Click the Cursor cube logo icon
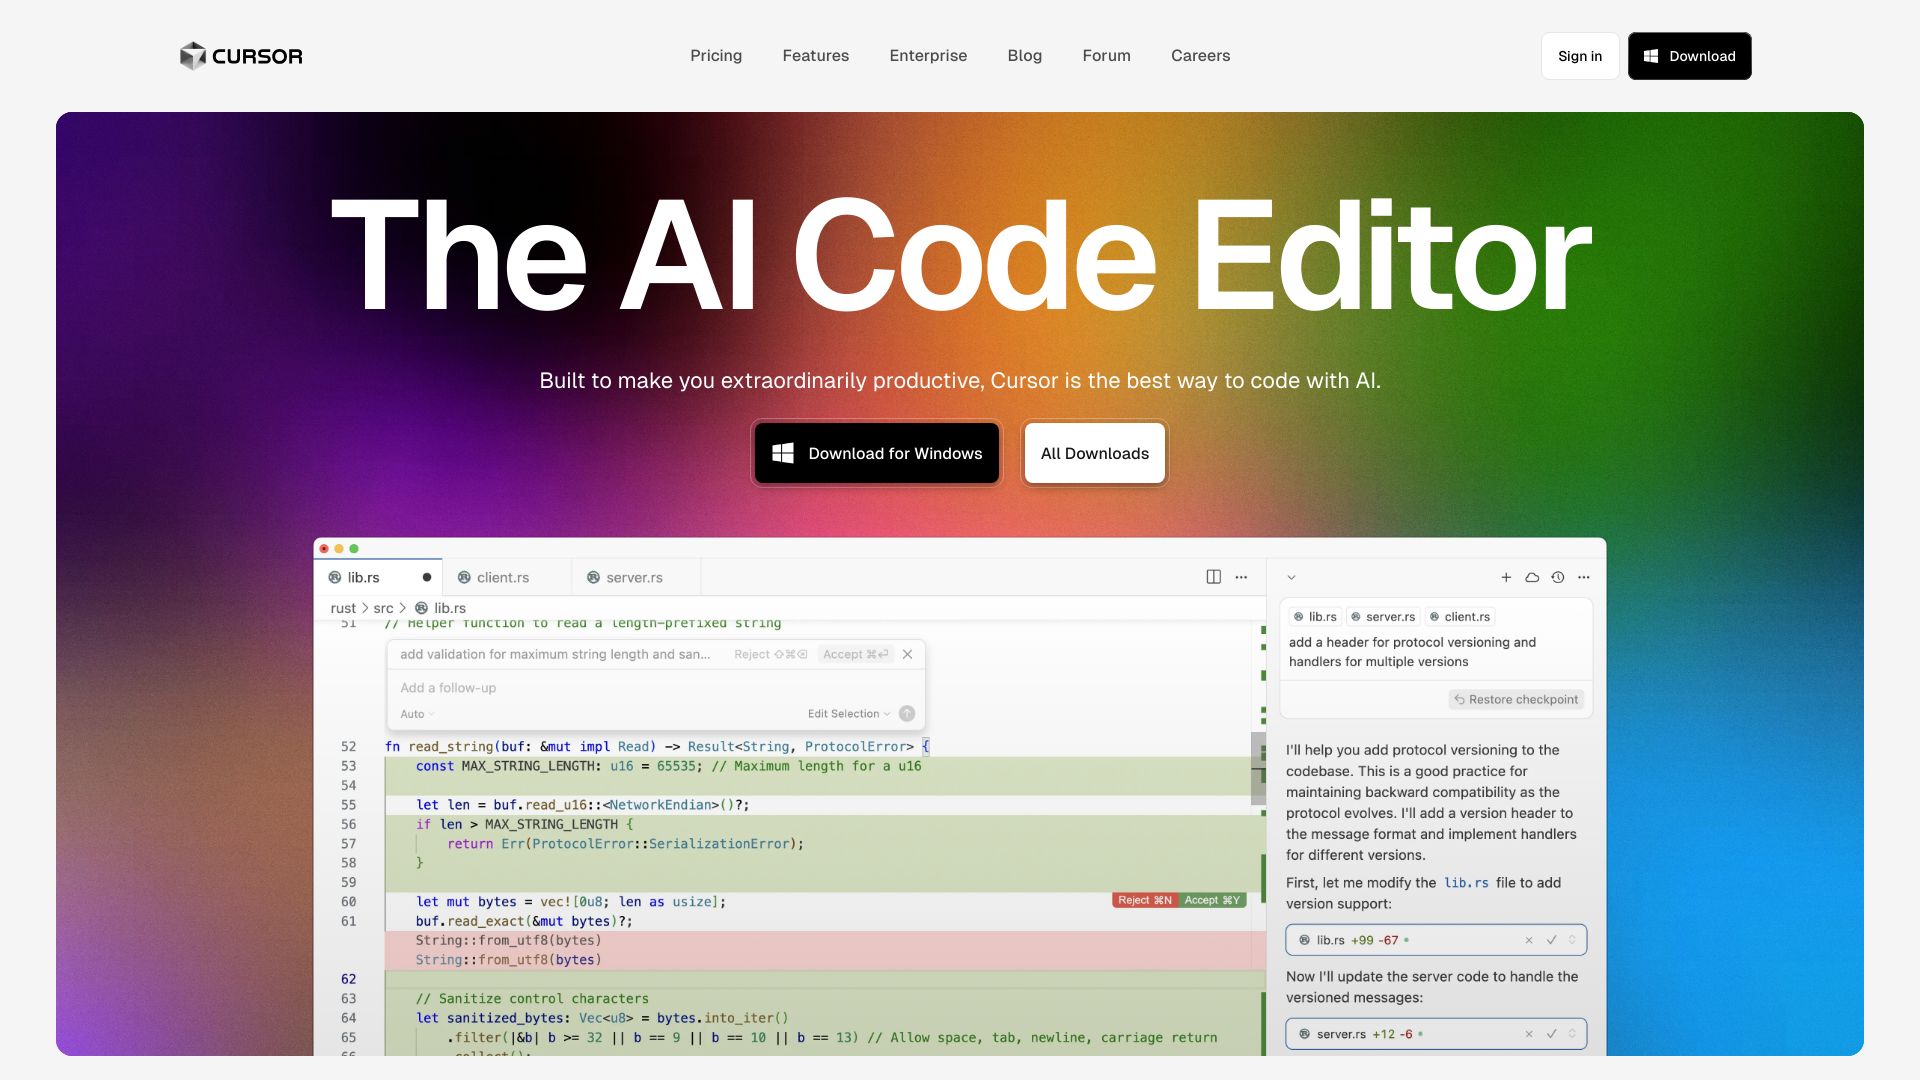This screenshot has height=1080, width=1920. tap(192, 56)
